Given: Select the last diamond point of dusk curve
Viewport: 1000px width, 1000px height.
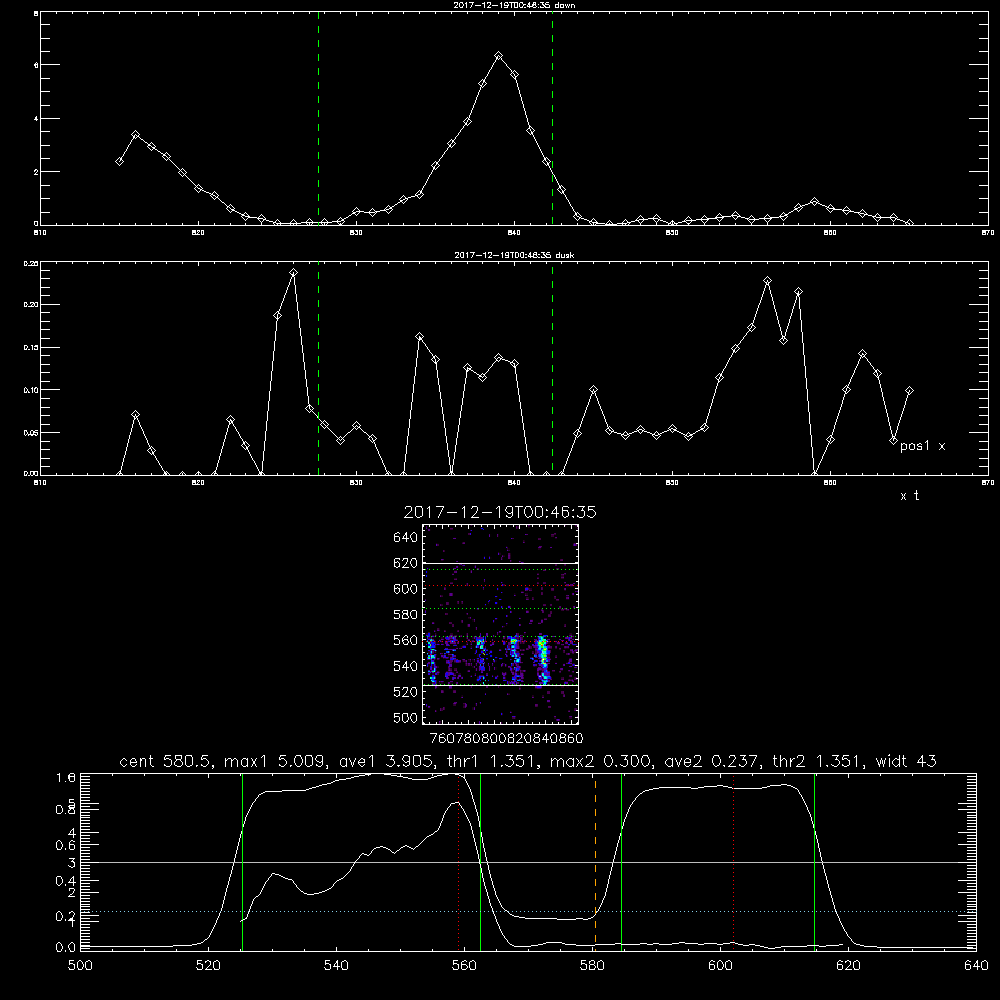Looking at the screenshot, I should (x=909, y=390).
